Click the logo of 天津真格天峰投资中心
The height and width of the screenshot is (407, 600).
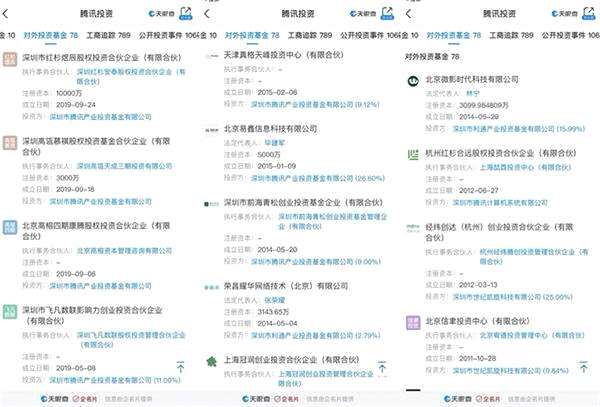(212, 56)
